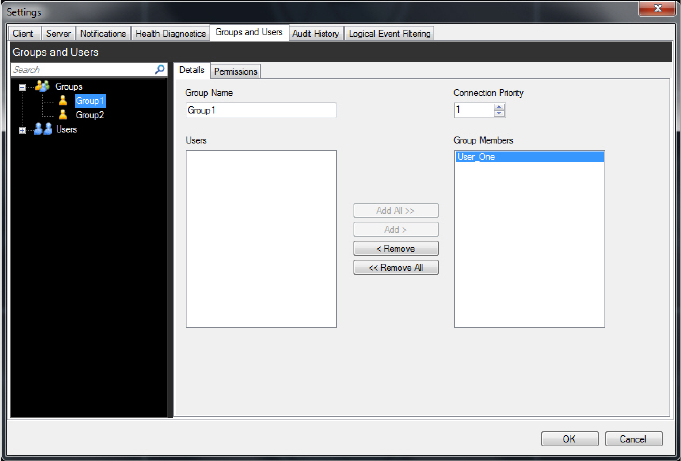Screen dimensions: 681x461
Task: Click the search magnifier icon
Action: (160, 70)
